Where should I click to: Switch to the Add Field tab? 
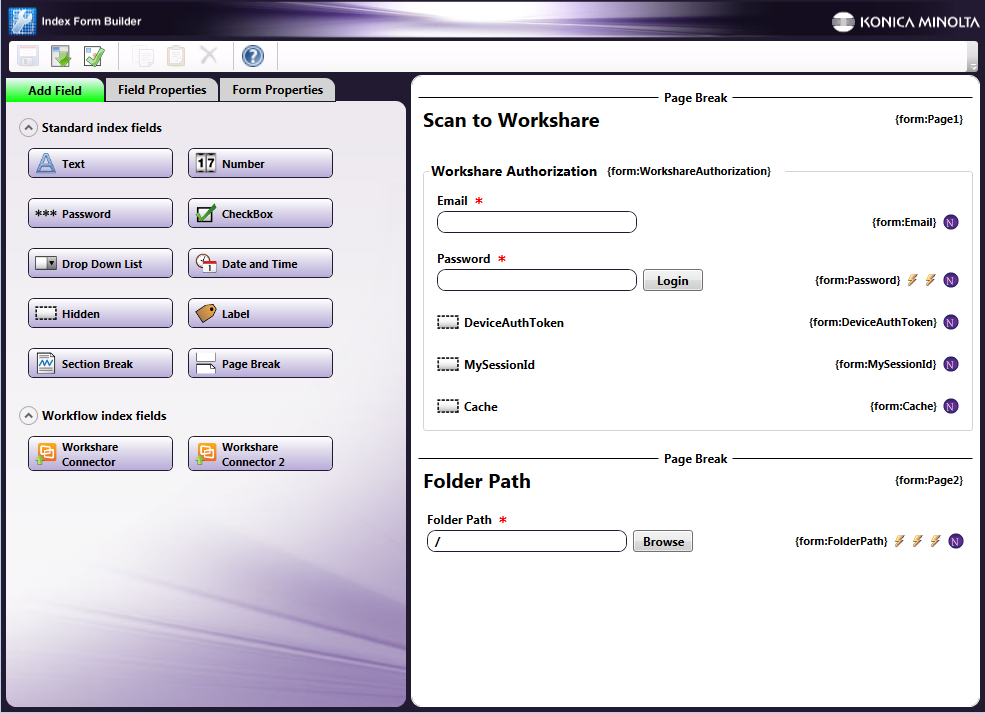(55, 90)
